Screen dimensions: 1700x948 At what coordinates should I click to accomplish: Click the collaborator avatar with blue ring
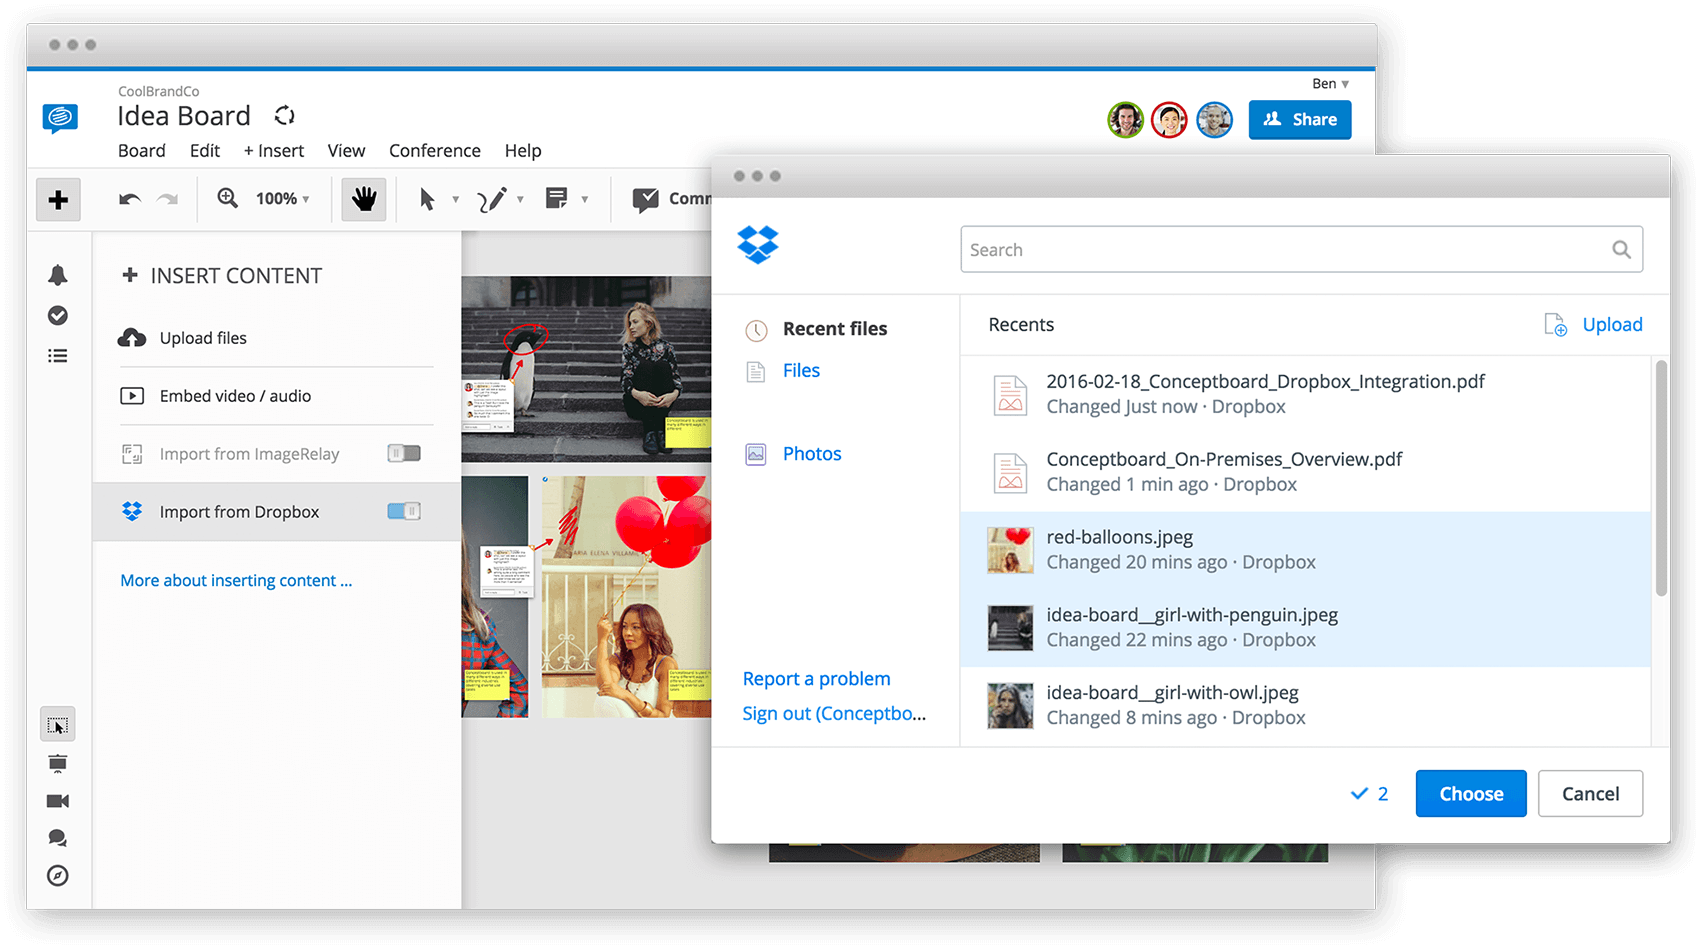[1215, 120]
